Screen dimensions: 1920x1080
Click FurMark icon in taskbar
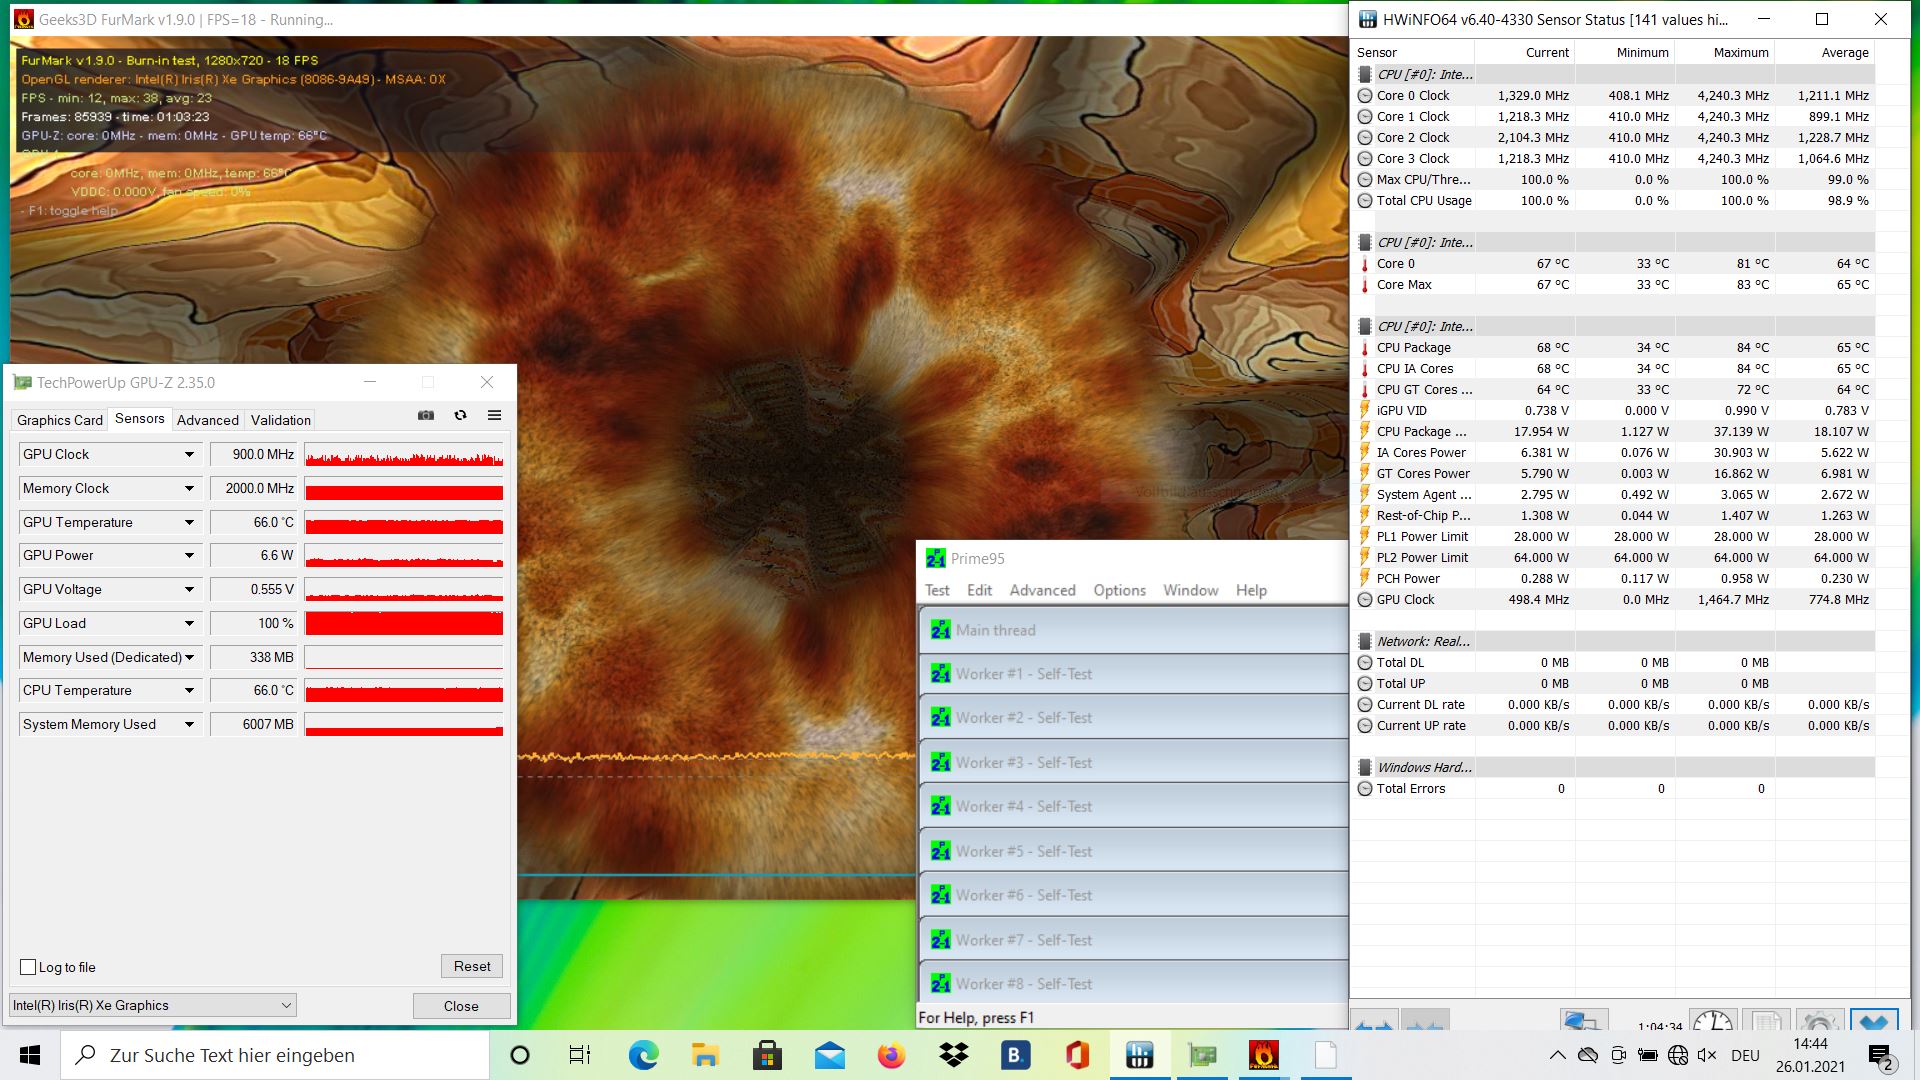pos(1264,1055)
